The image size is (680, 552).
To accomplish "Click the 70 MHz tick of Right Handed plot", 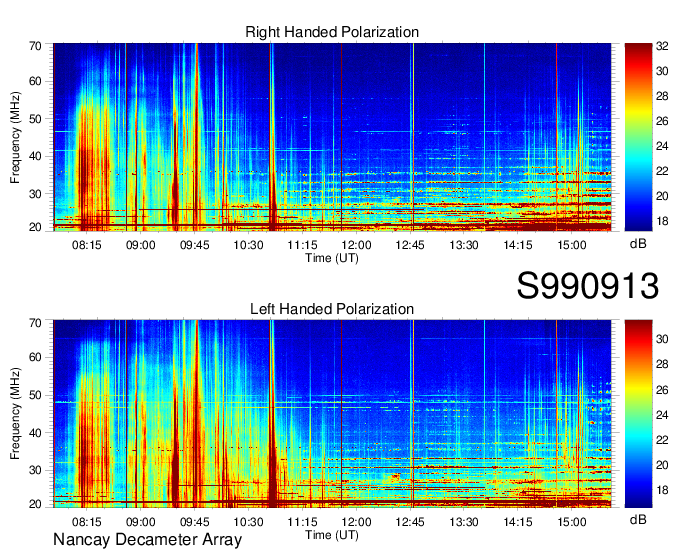I will (x=35, y=46).
